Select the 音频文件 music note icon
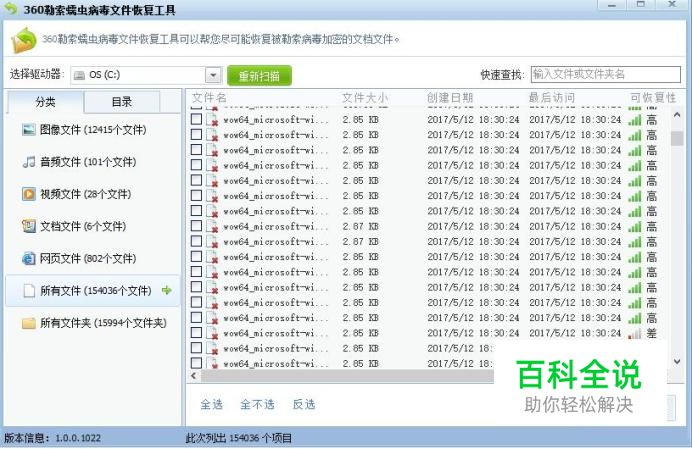Screen dimensions: 692x449 point(29,162)
